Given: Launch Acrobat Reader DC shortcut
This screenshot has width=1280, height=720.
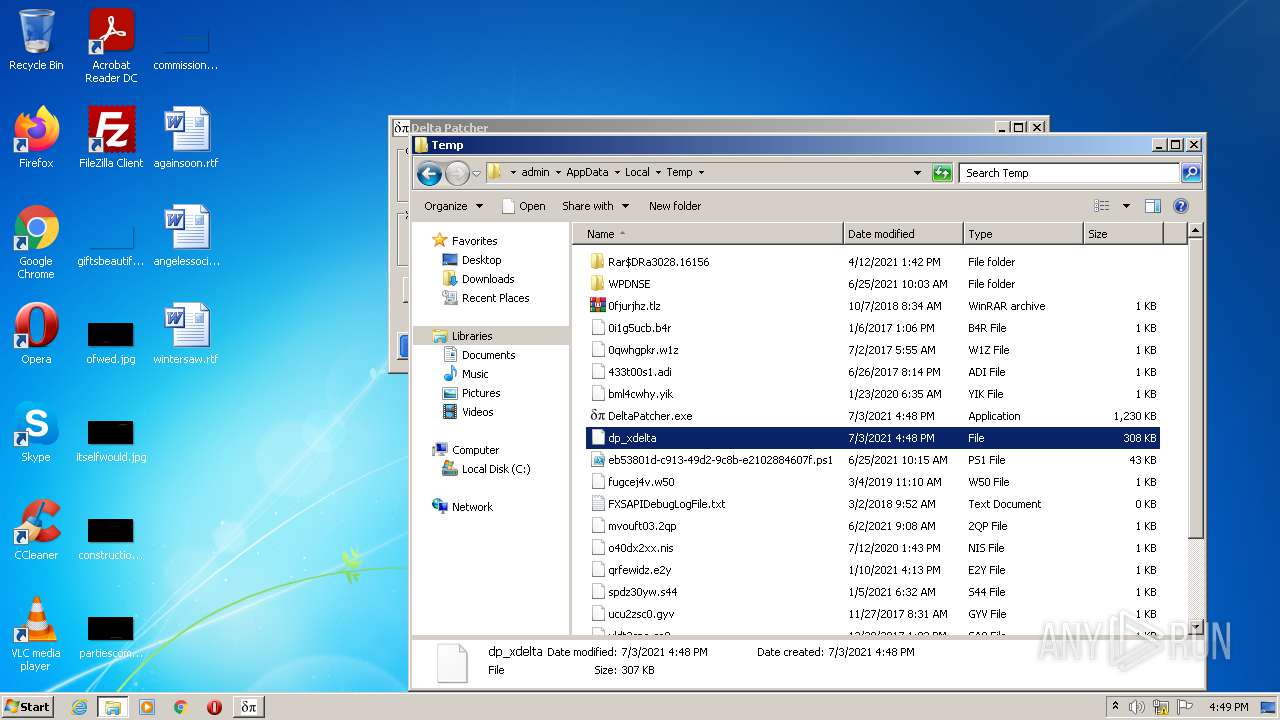Looking at the screenshot, I should [111, 45].
